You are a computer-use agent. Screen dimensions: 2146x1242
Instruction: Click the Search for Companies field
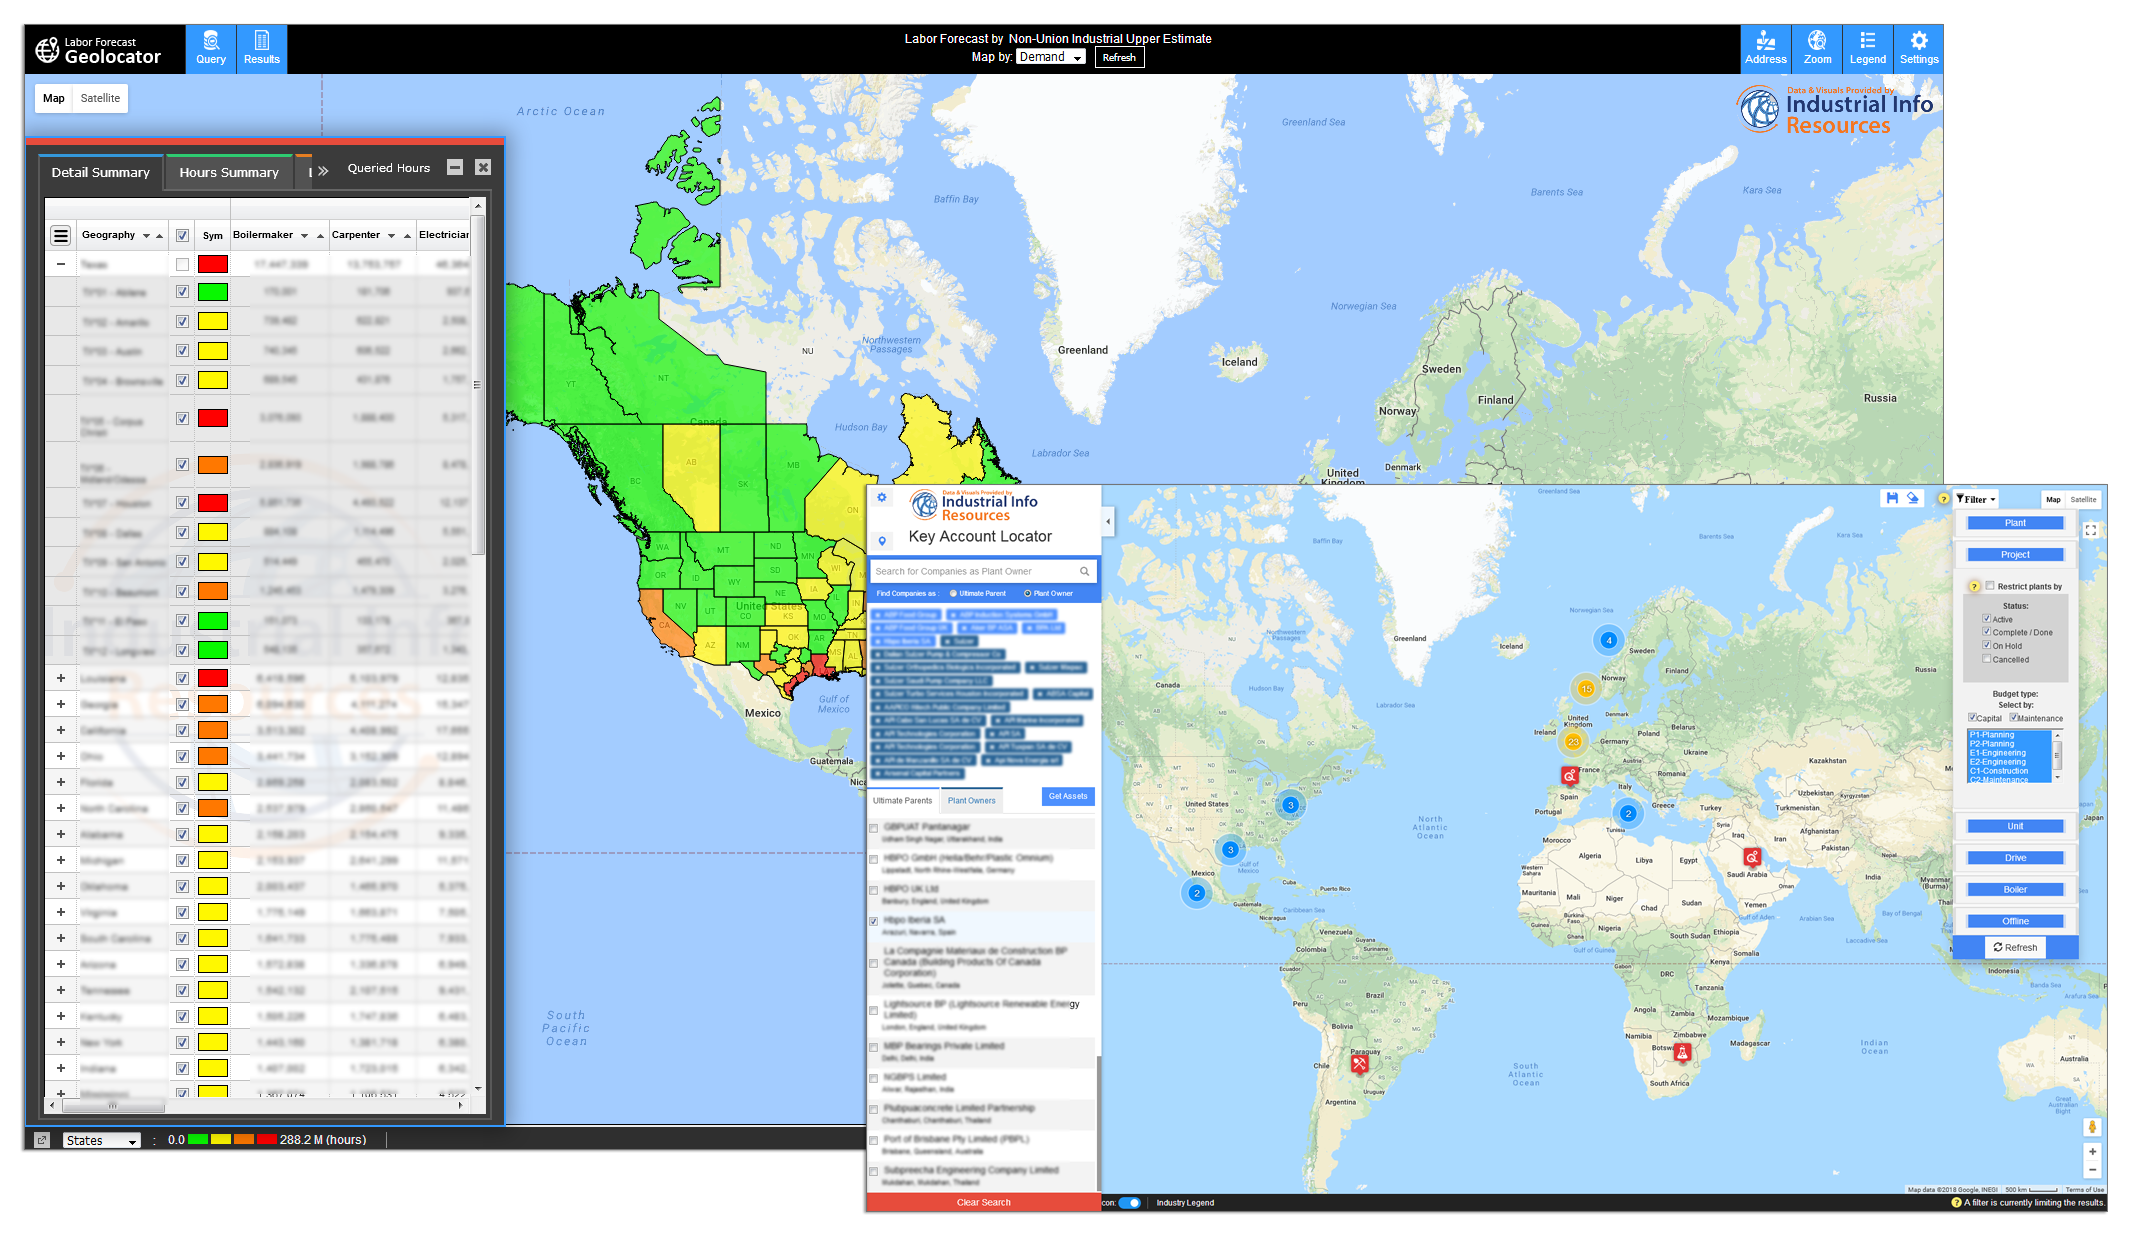coord(975,571)
